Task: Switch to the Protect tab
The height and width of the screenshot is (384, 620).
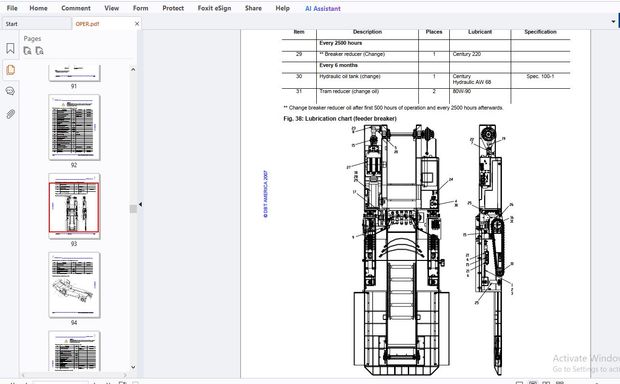Action: [173, 8]
